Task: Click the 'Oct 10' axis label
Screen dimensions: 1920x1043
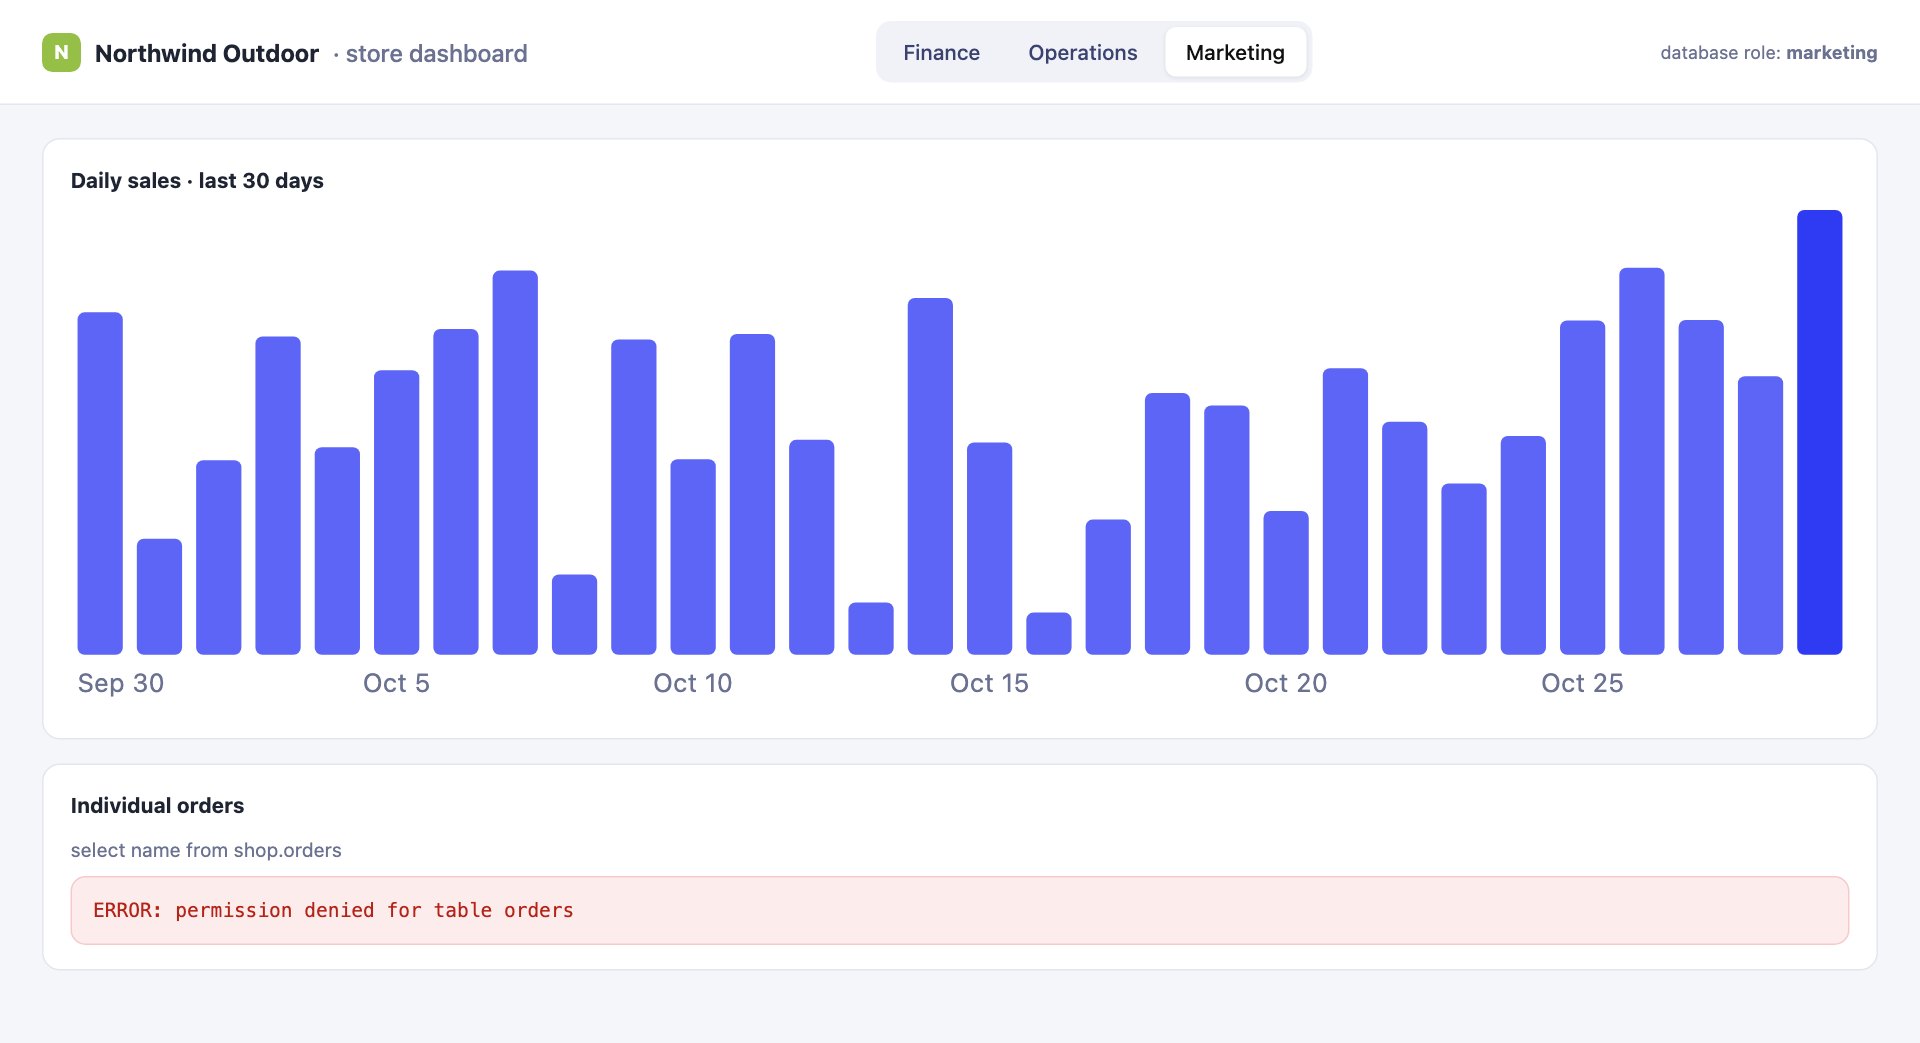Action: pyautogui.click(x=692, y=683)
